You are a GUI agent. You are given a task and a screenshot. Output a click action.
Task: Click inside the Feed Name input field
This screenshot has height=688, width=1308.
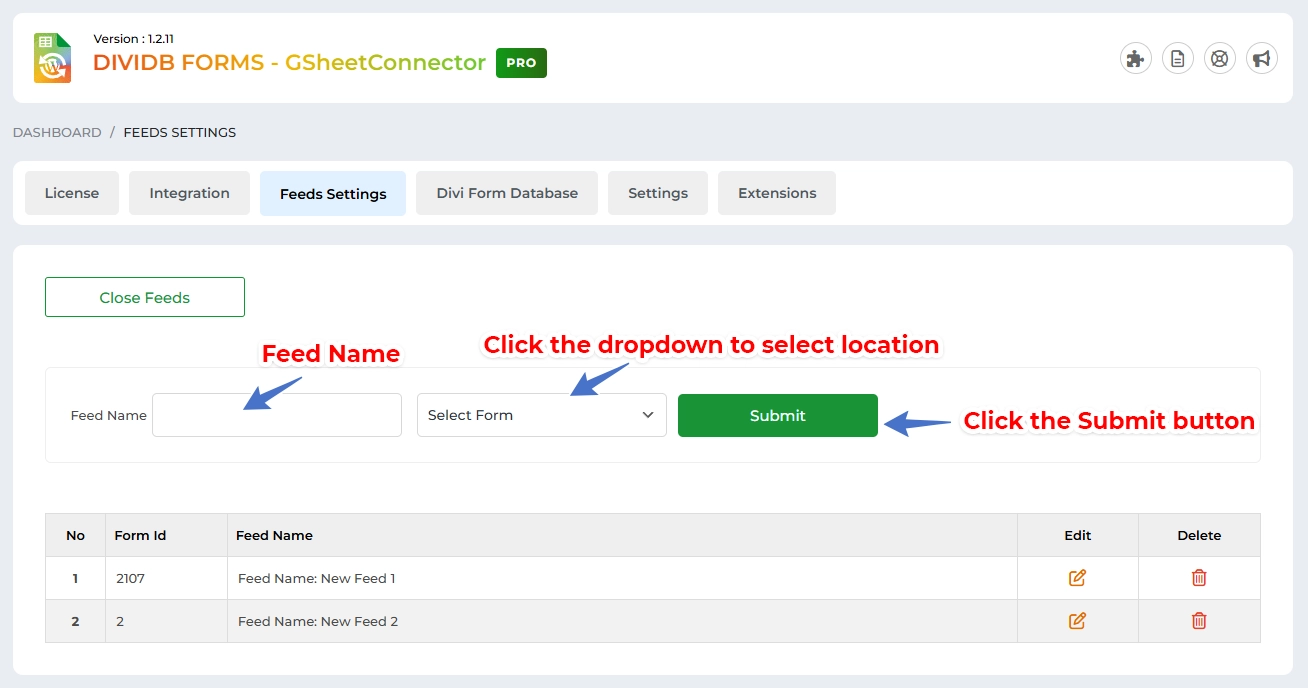[276, 414]
